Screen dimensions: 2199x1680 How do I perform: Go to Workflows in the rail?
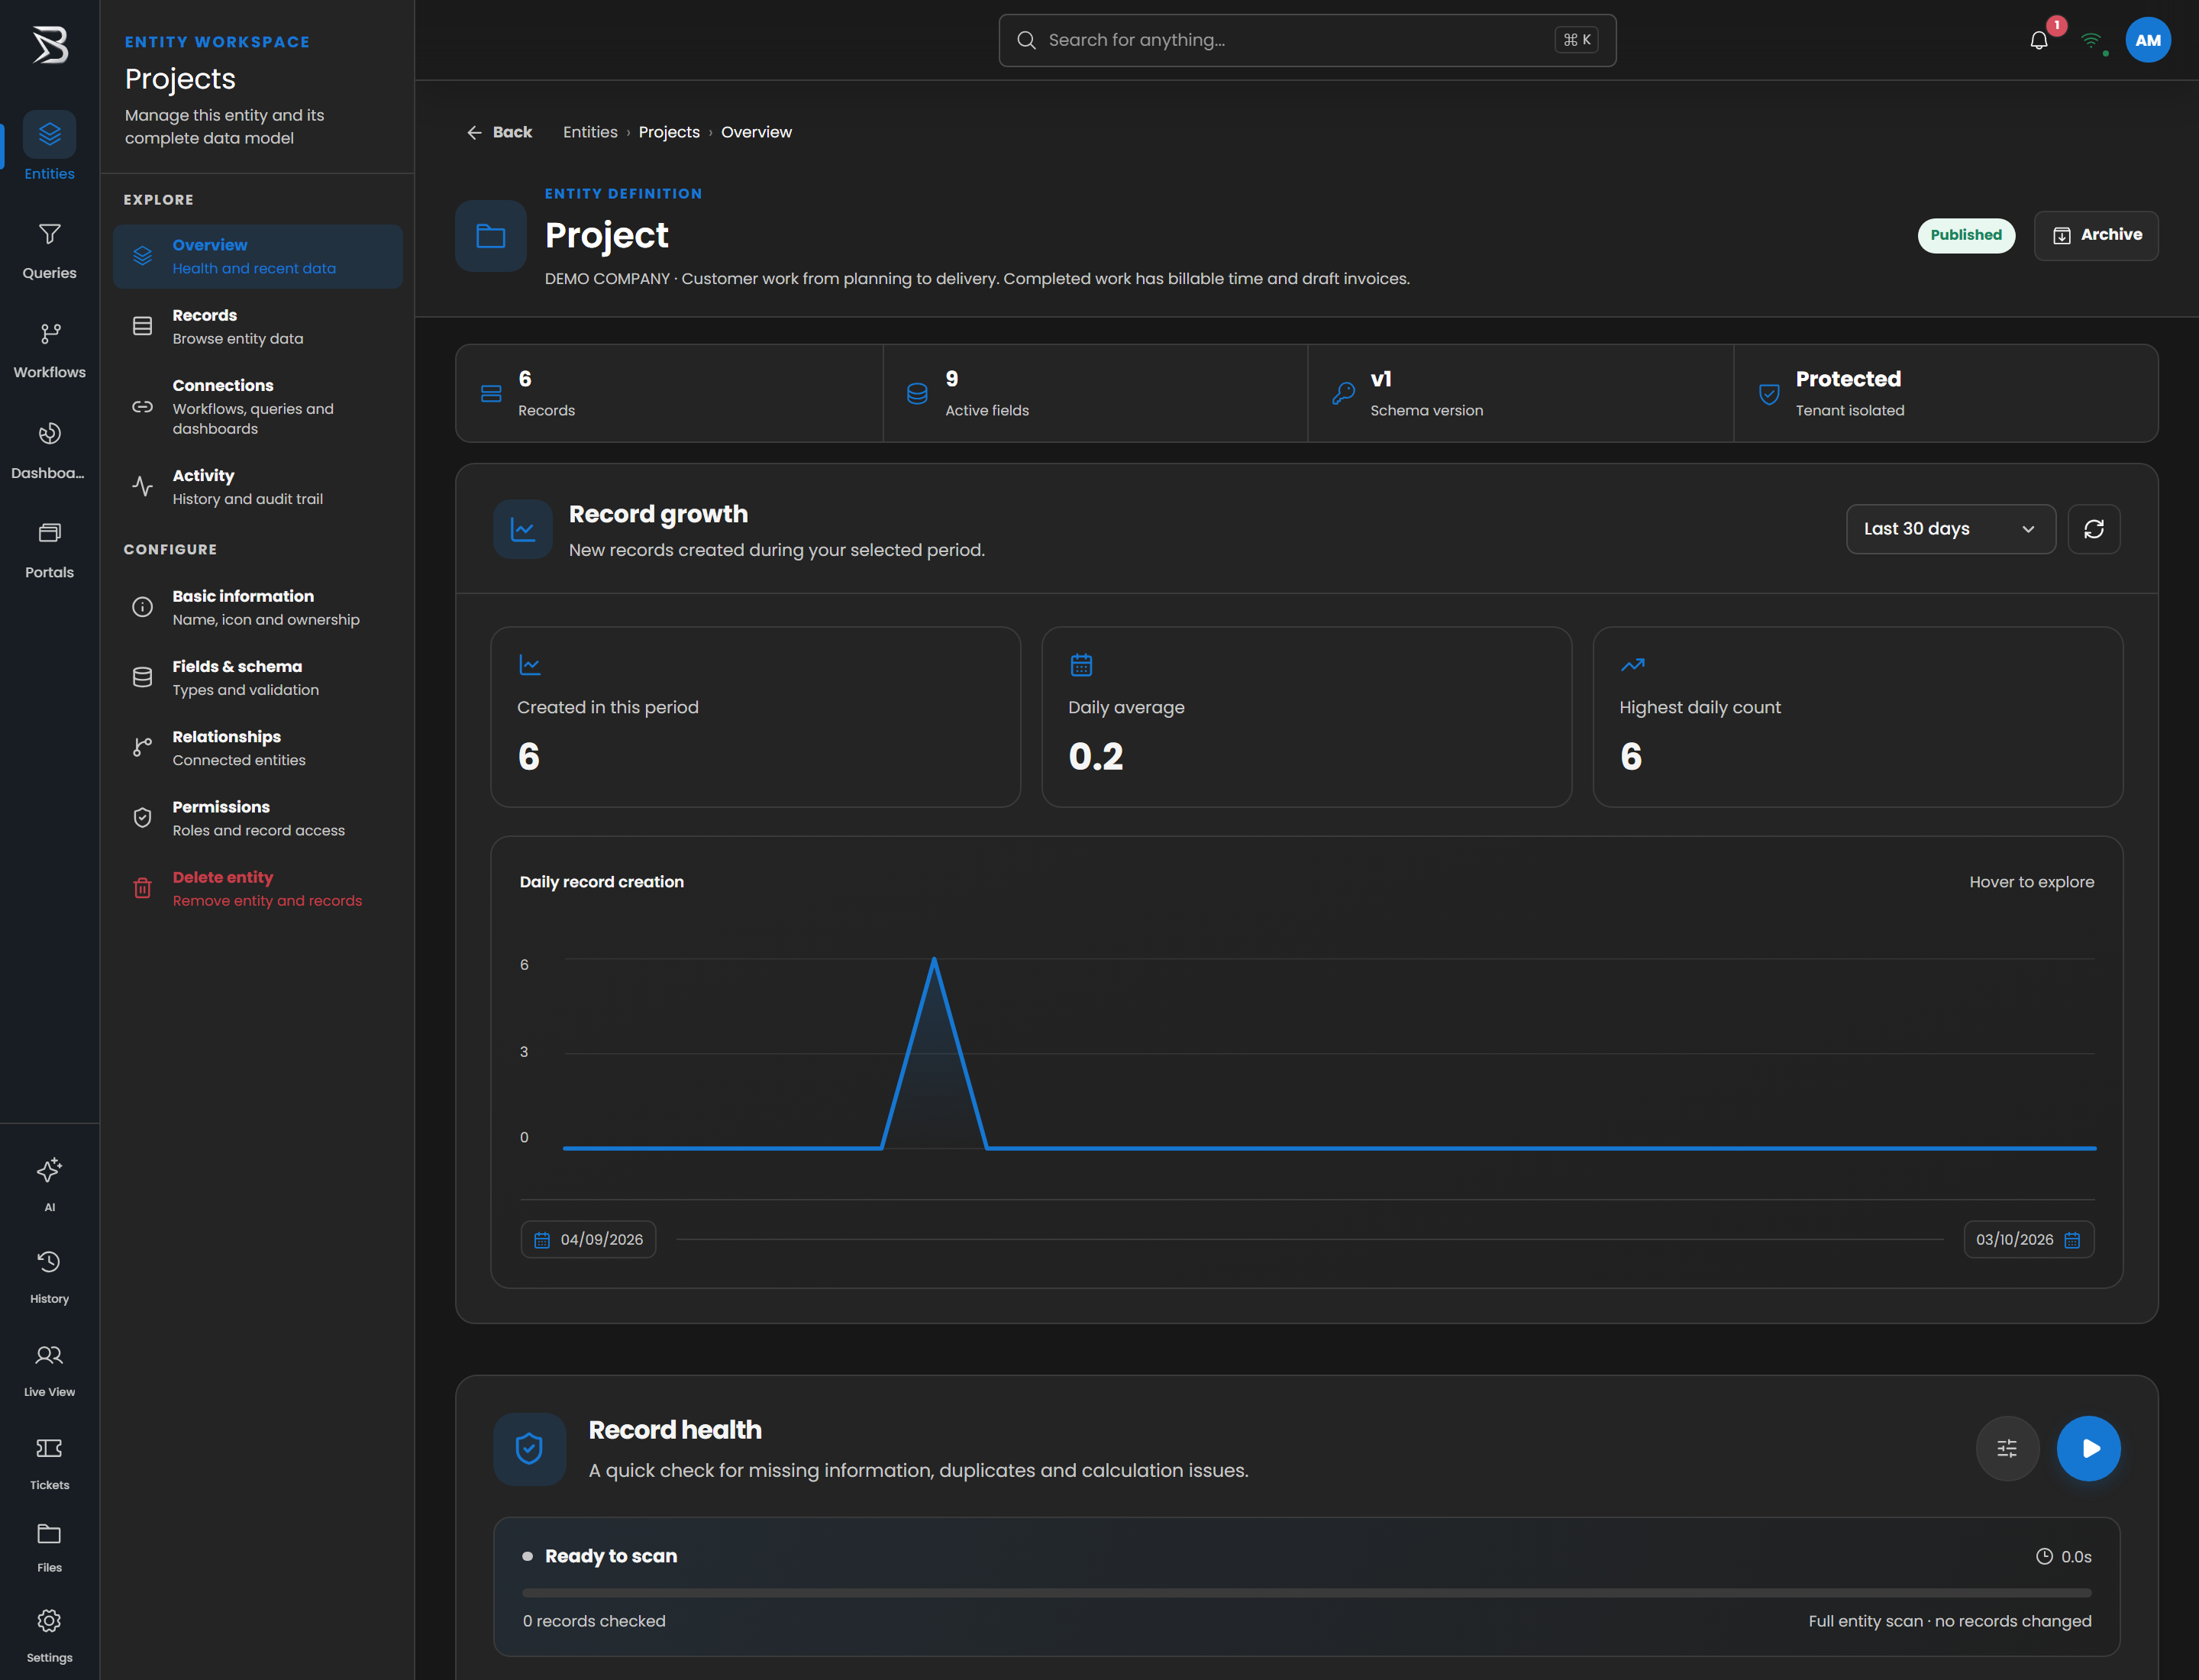[49, 349]
